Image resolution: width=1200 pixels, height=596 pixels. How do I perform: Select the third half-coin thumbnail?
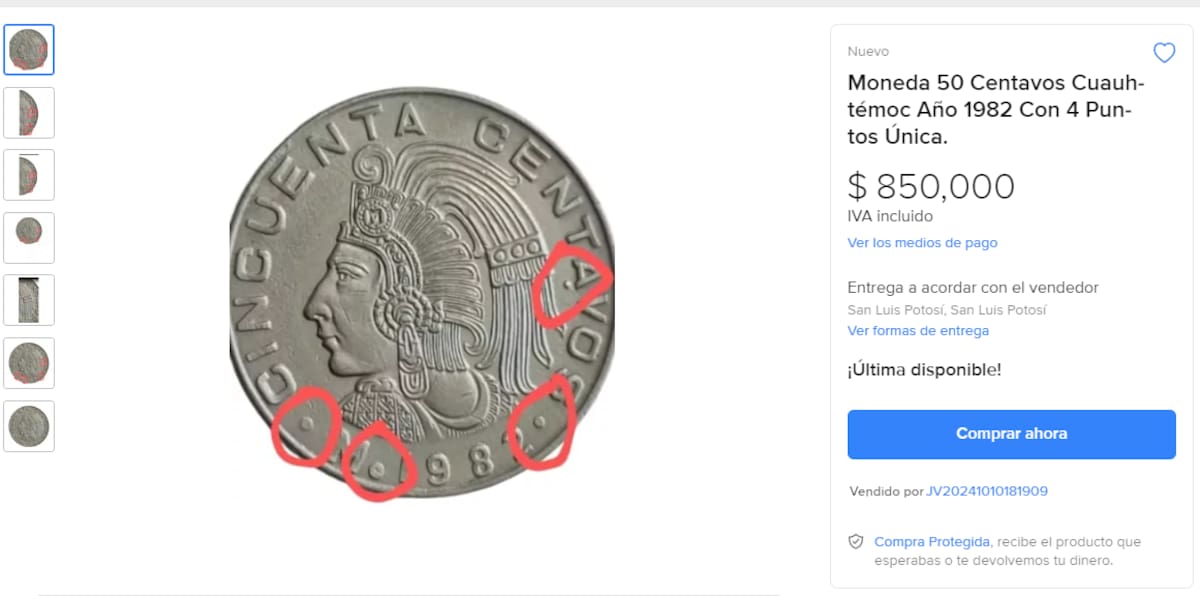click(x=29, y=175)
